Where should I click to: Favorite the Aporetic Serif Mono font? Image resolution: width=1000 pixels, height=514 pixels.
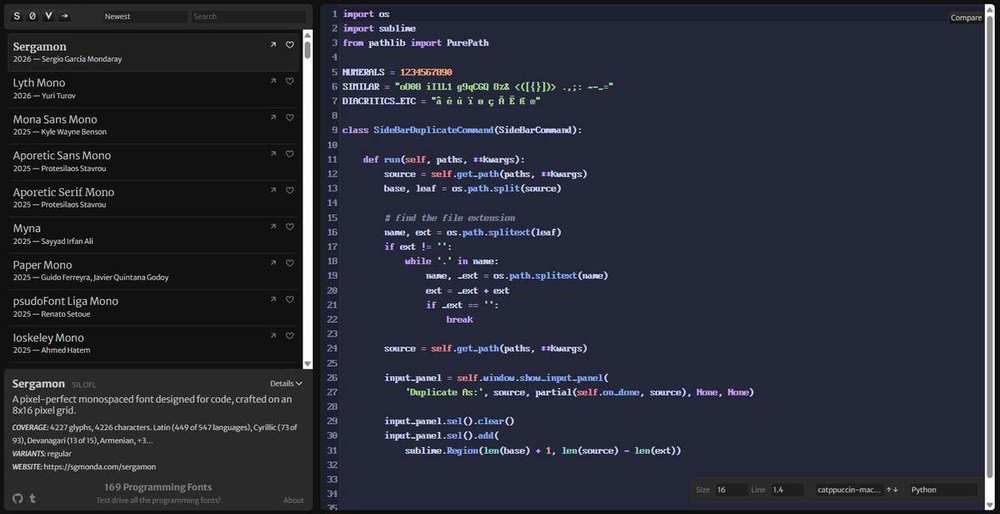pos(290,190)
